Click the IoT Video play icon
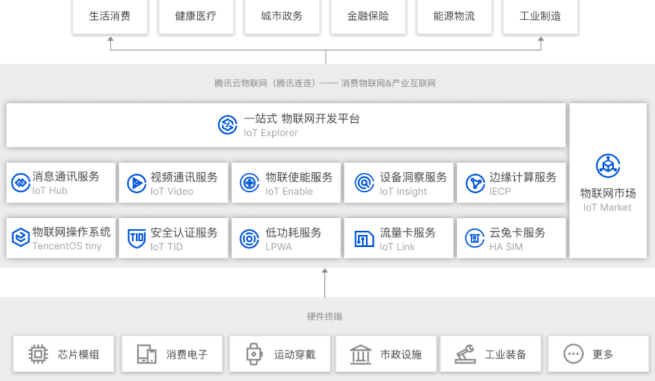 (x=137, y=183)
